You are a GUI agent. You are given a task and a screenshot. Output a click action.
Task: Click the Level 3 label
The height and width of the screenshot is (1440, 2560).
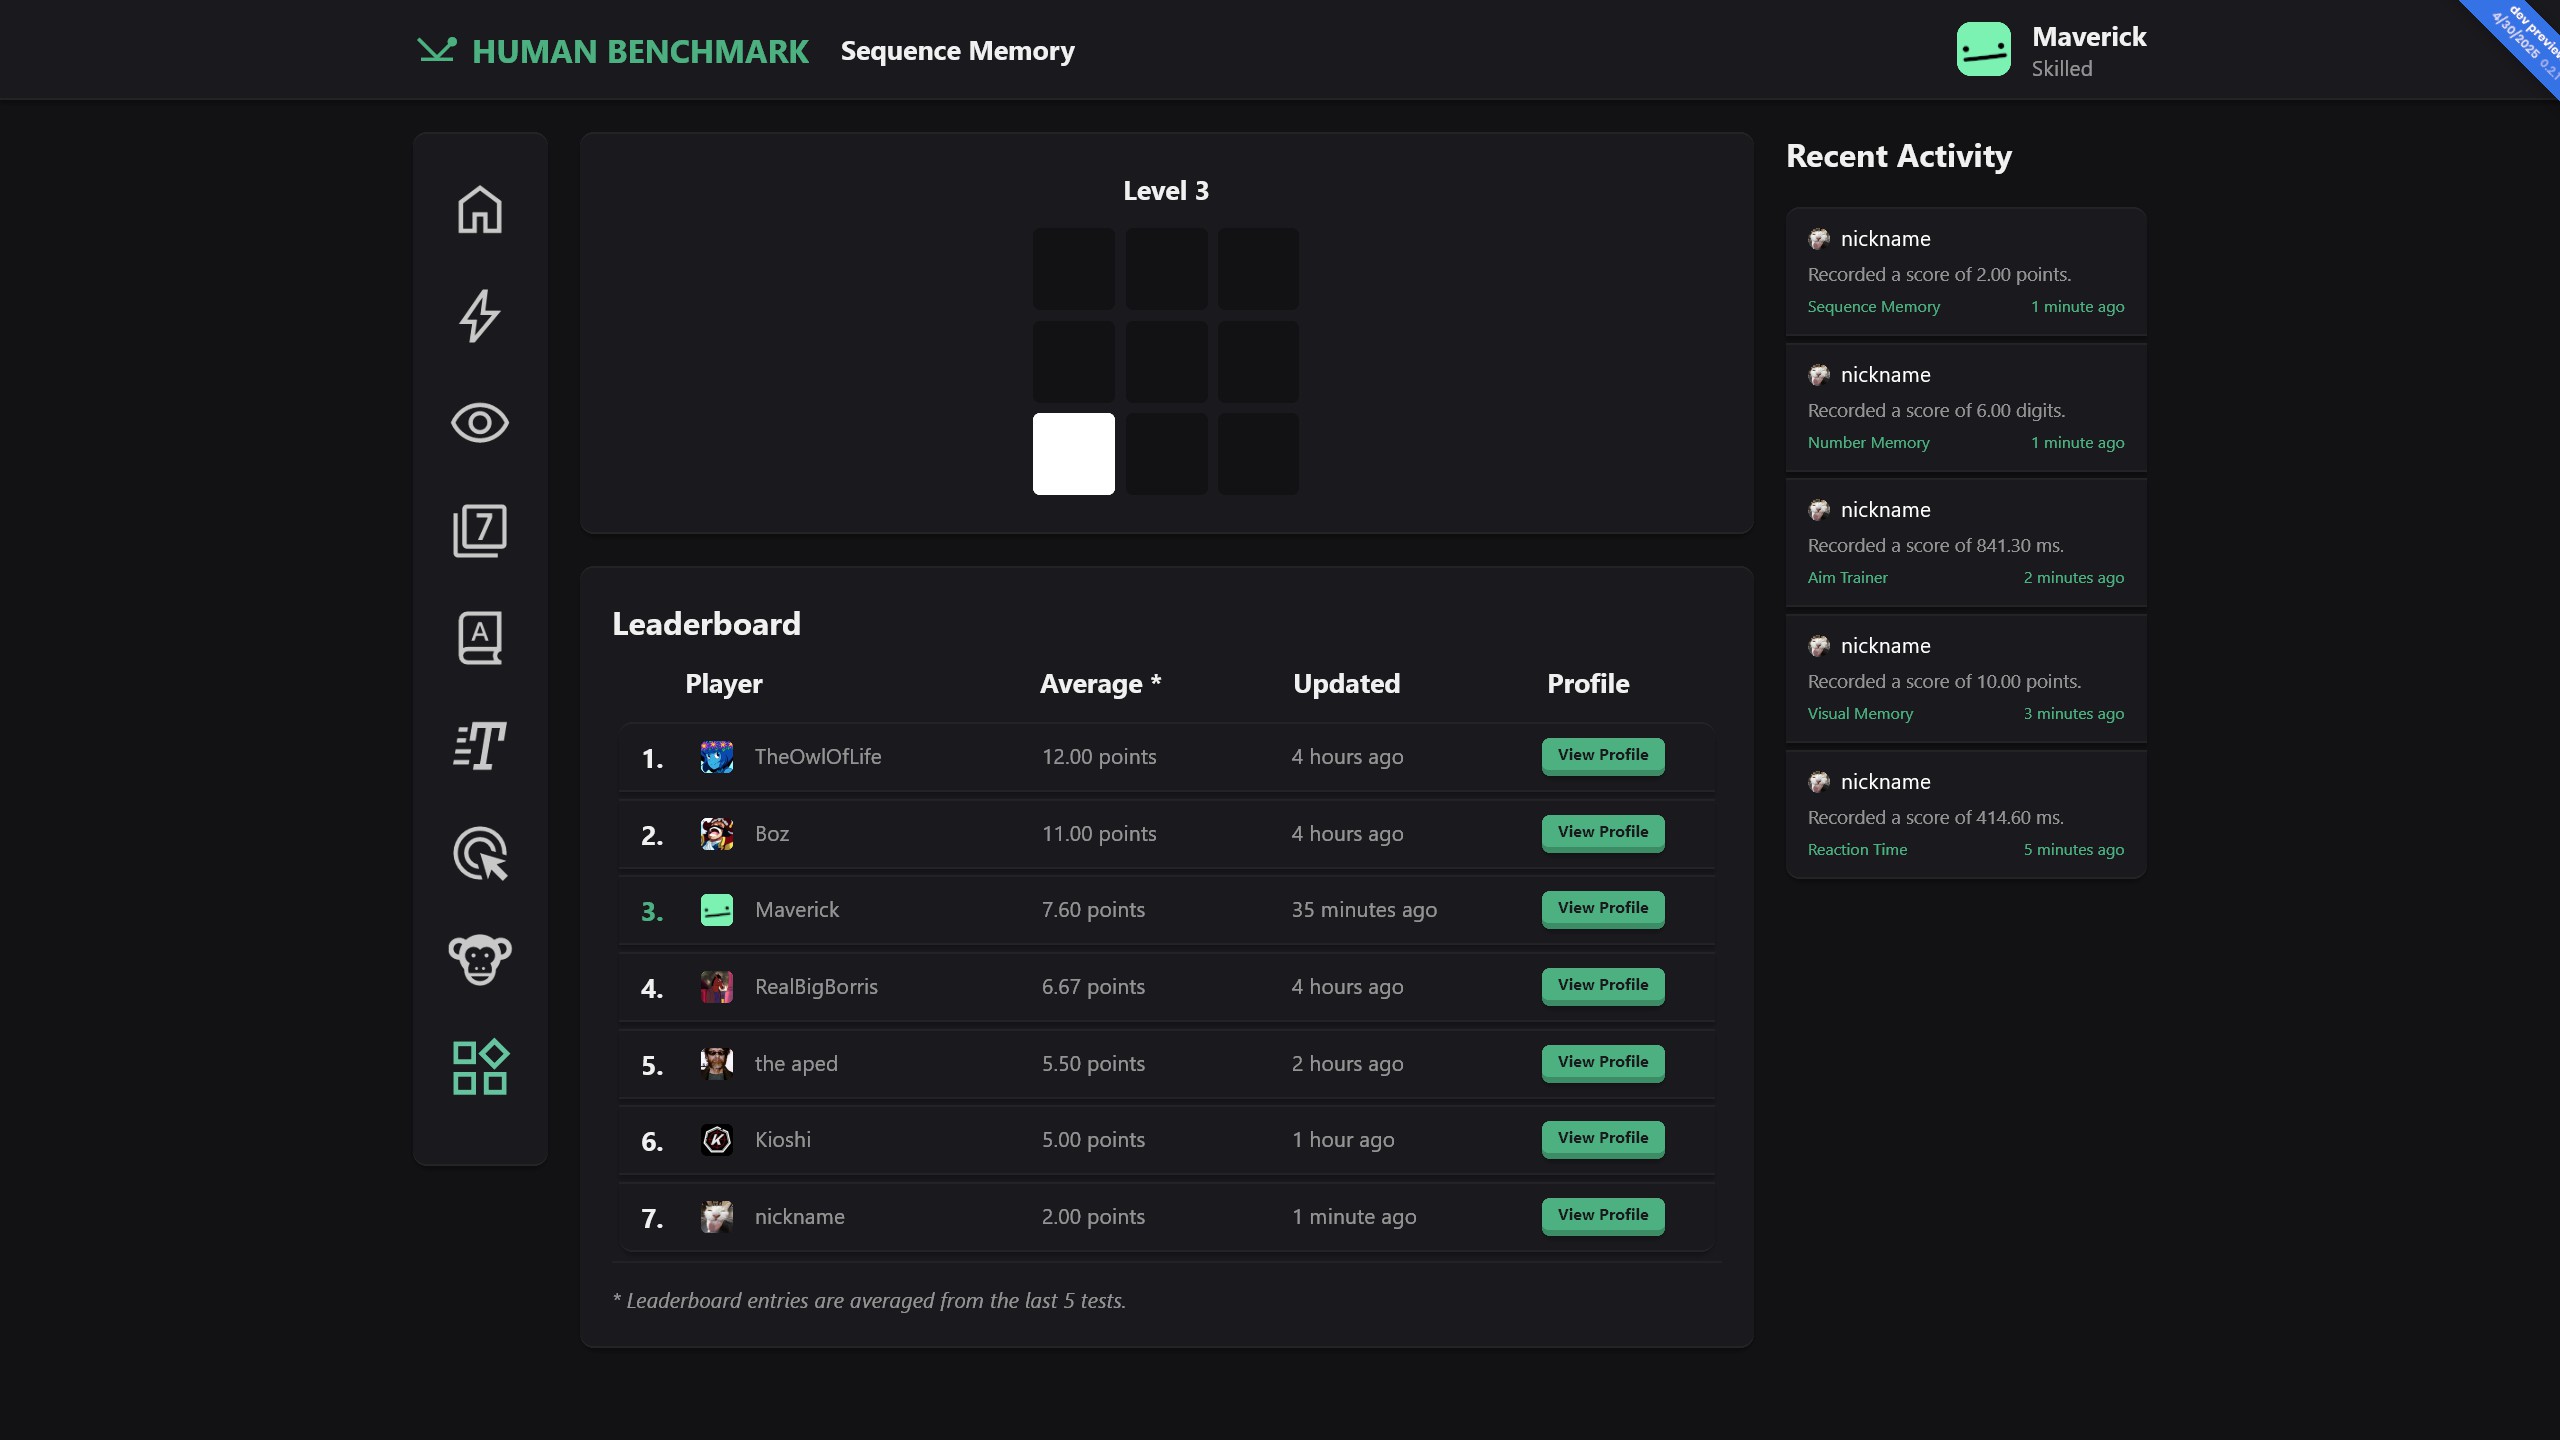point(1166,191)
